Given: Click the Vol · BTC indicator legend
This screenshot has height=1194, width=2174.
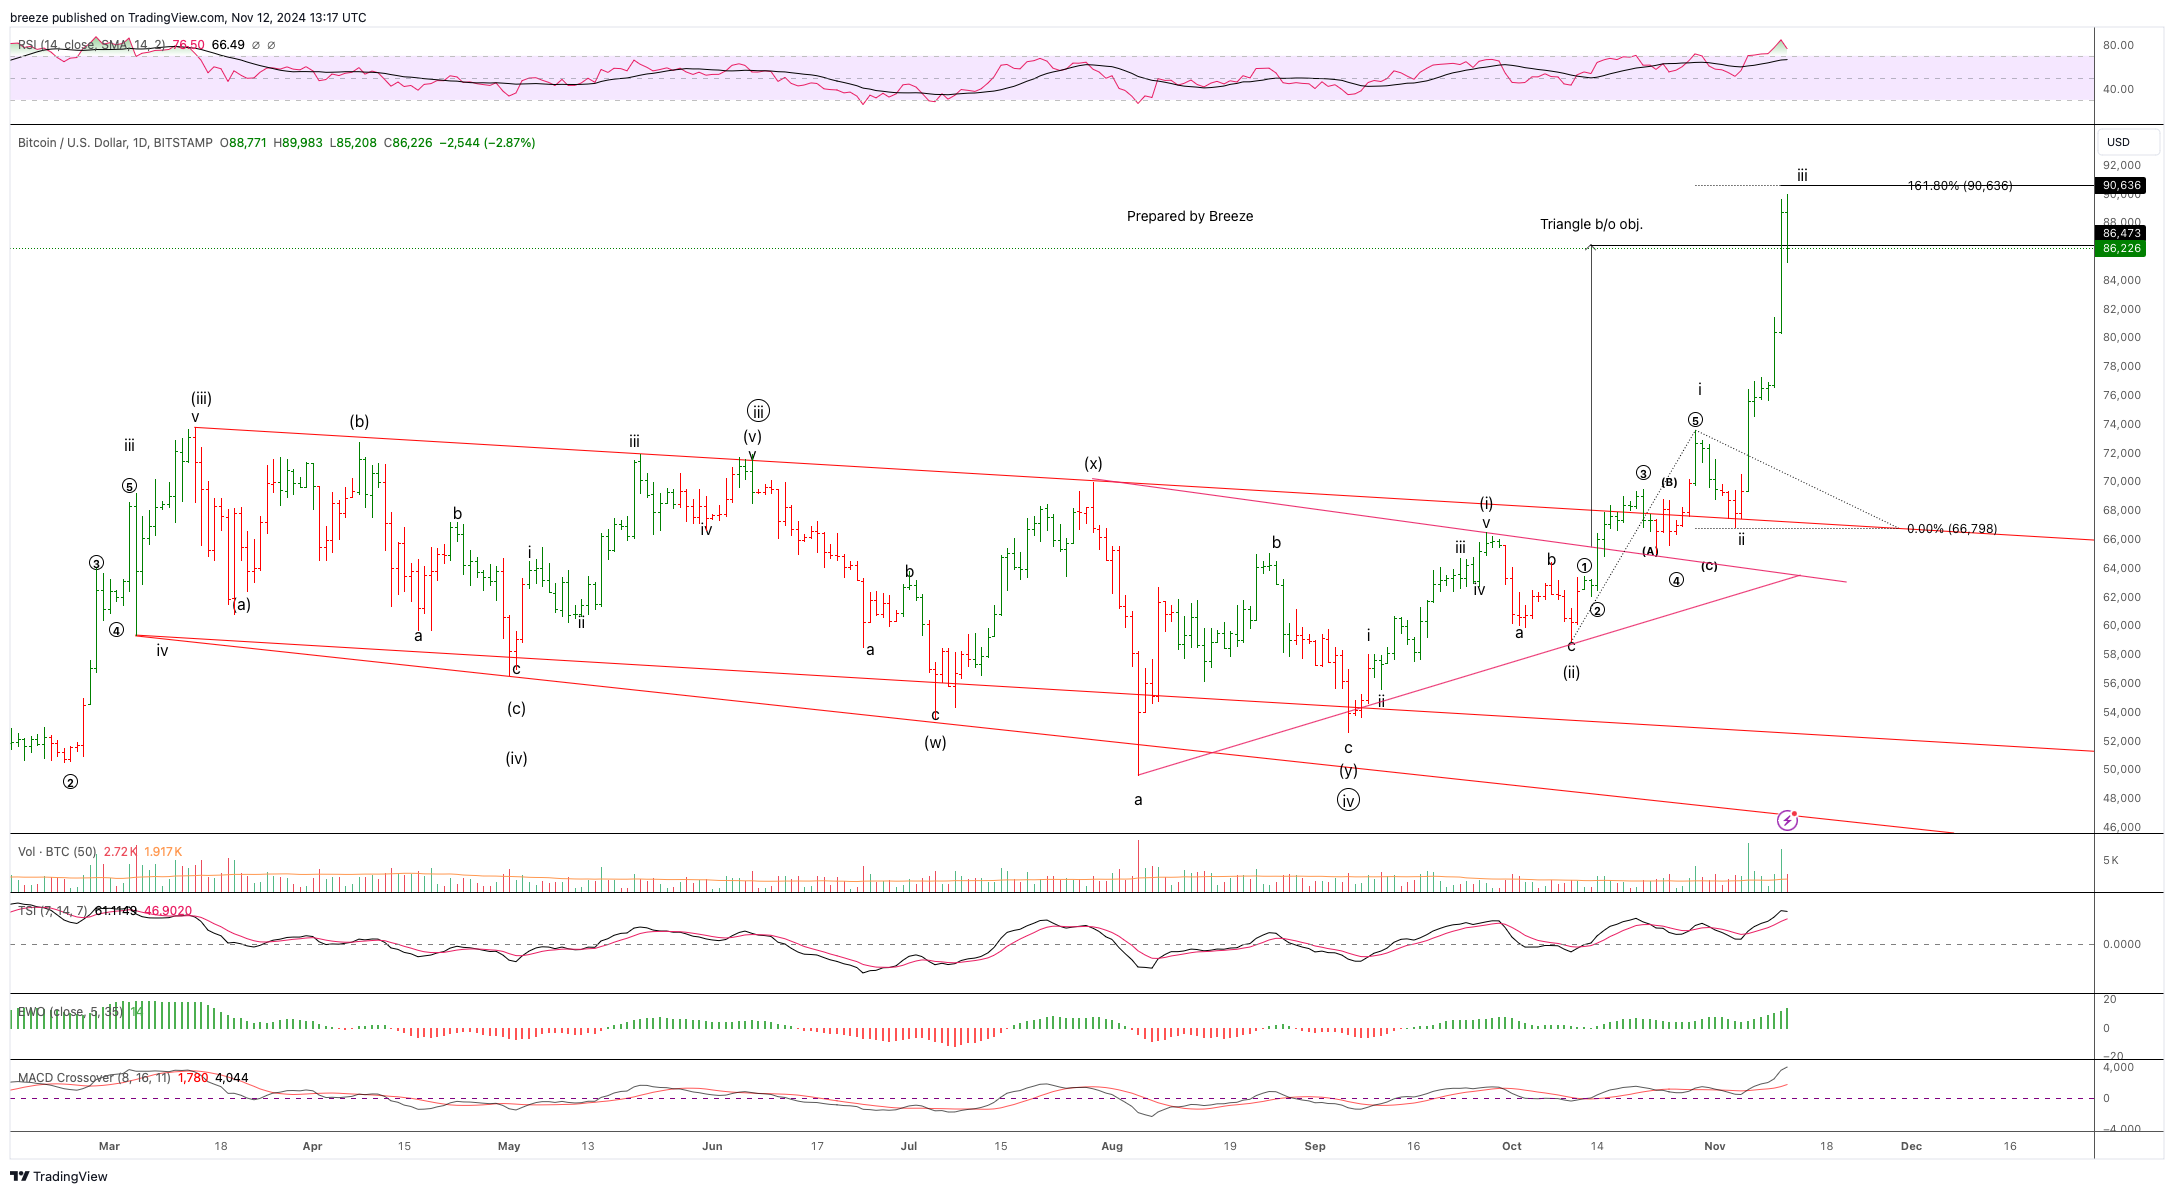Looking at the screenshot, I should 57,852.
